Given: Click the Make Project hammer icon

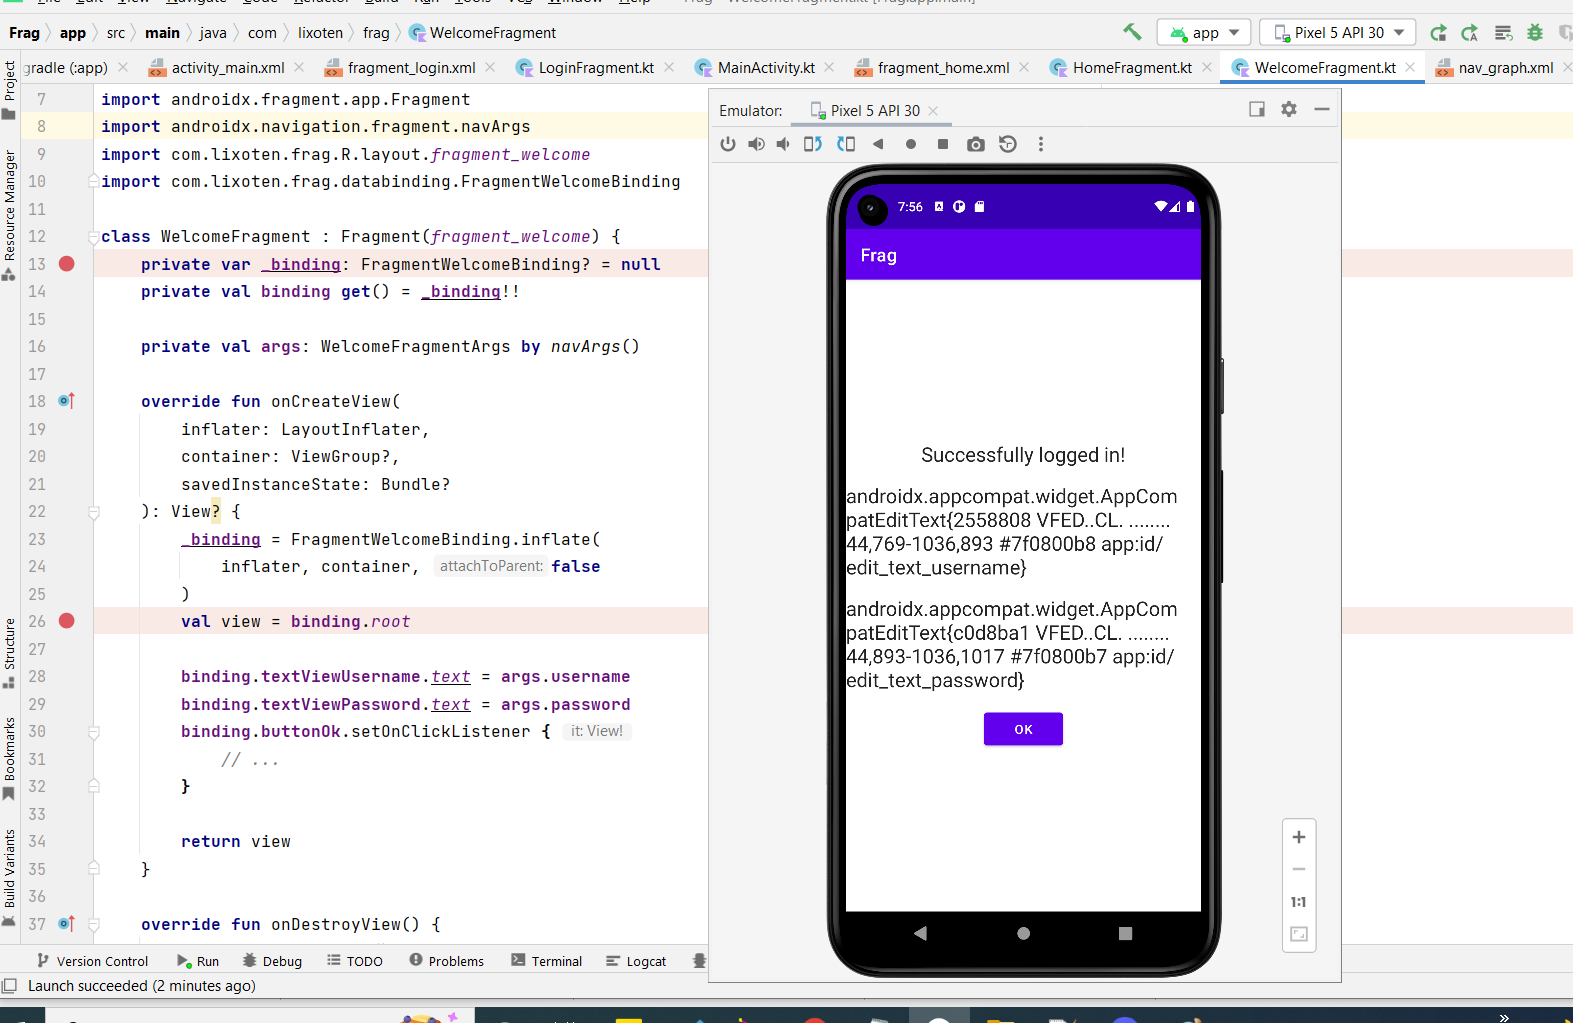Looking at the screenshot, I should tap(1132, 32).
